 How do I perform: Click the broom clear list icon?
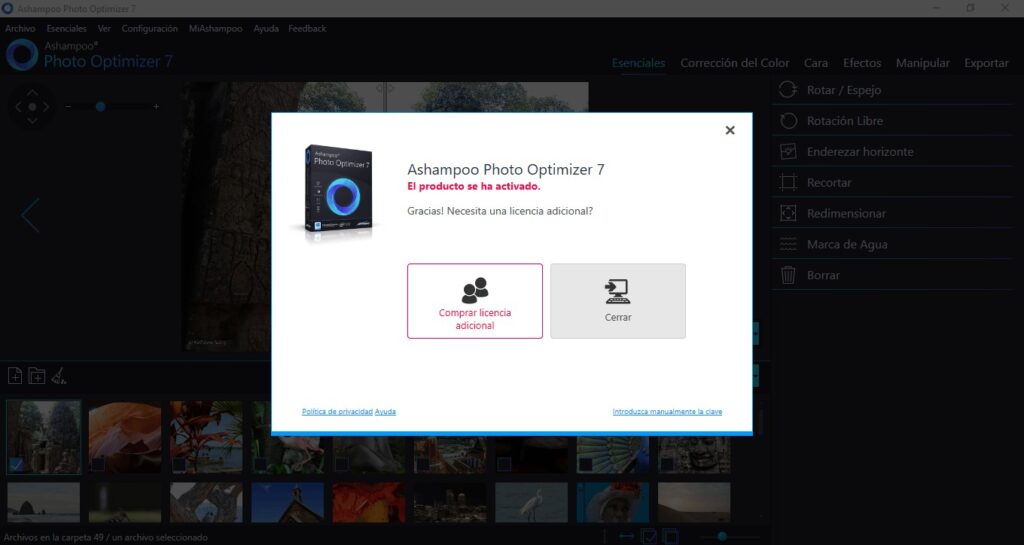[x=59, y=376]
